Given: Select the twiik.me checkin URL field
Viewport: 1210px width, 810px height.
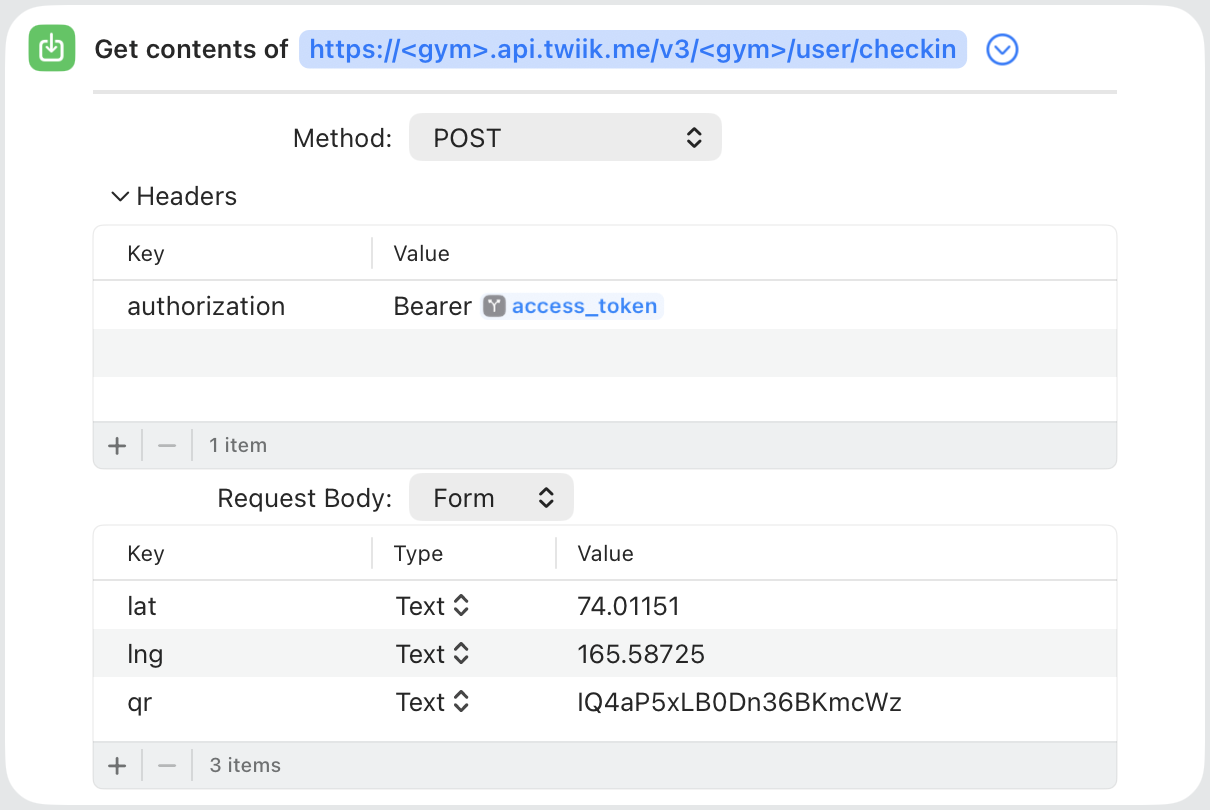Looking at the screenshot, I should coord(632,48).
